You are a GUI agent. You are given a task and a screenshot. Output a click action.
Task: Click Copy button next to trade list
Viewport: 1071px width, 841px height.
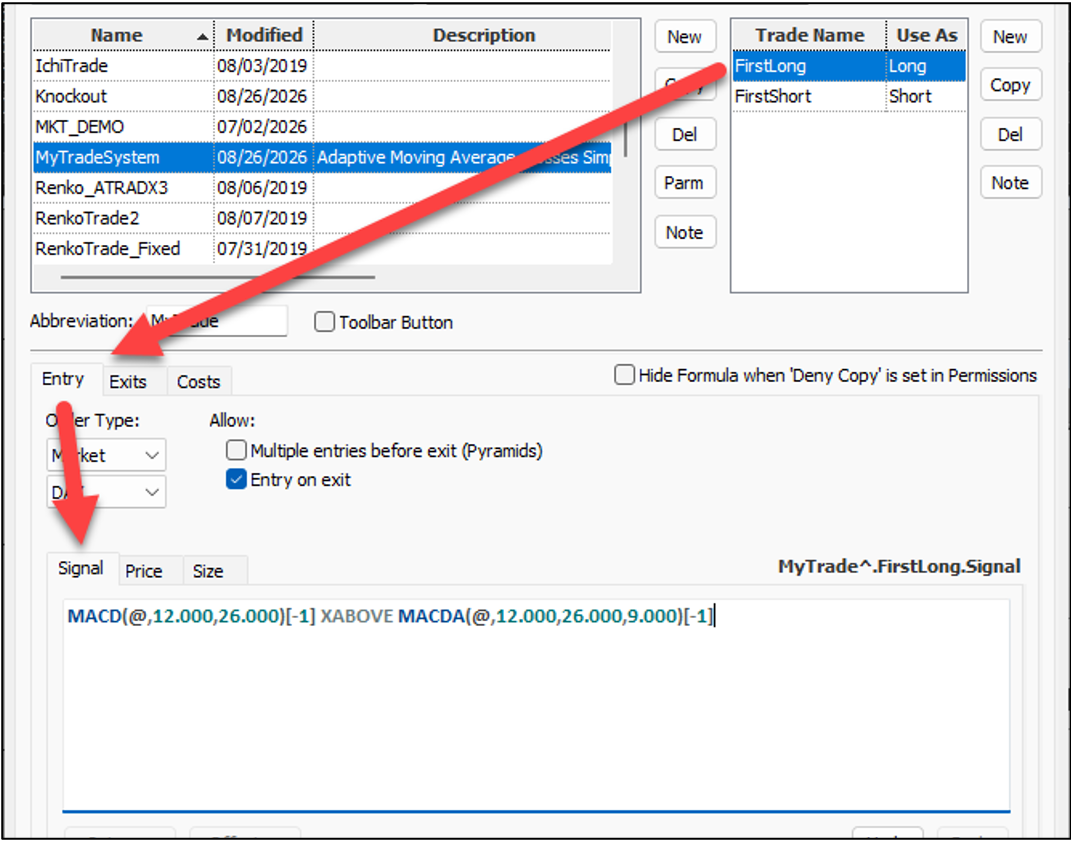tap(1011, 85)
